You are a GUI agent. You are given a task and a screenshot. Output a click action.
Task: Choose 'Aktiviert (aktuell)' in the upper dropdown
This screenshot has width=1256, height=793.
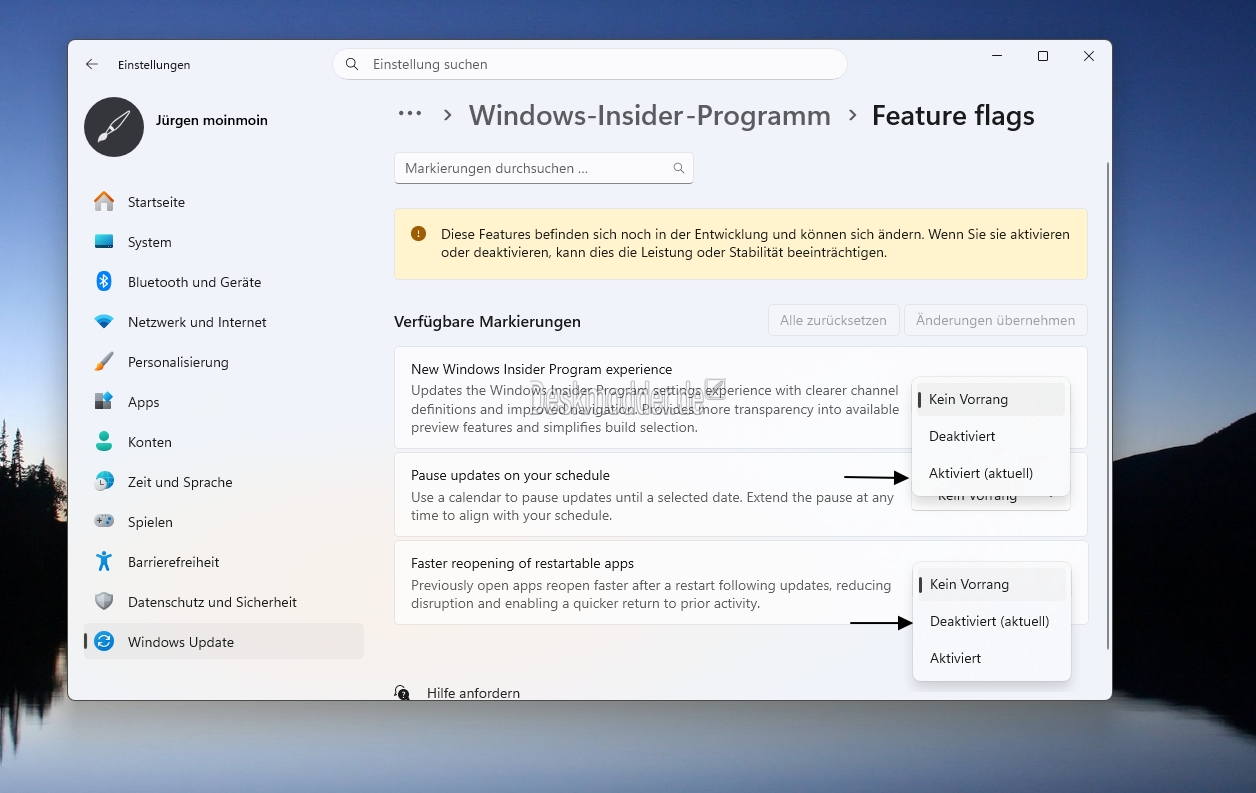980,473
